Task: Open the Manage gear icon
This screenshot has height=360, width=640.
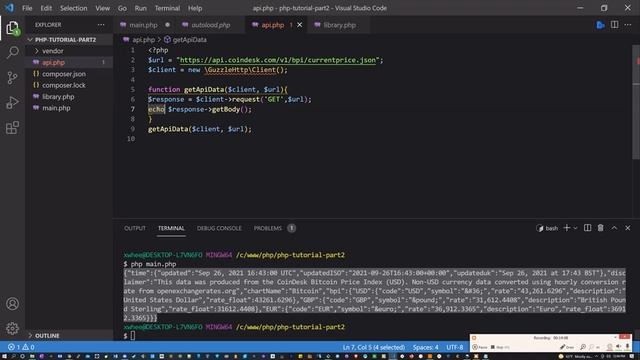Action: tap(13, 328)
